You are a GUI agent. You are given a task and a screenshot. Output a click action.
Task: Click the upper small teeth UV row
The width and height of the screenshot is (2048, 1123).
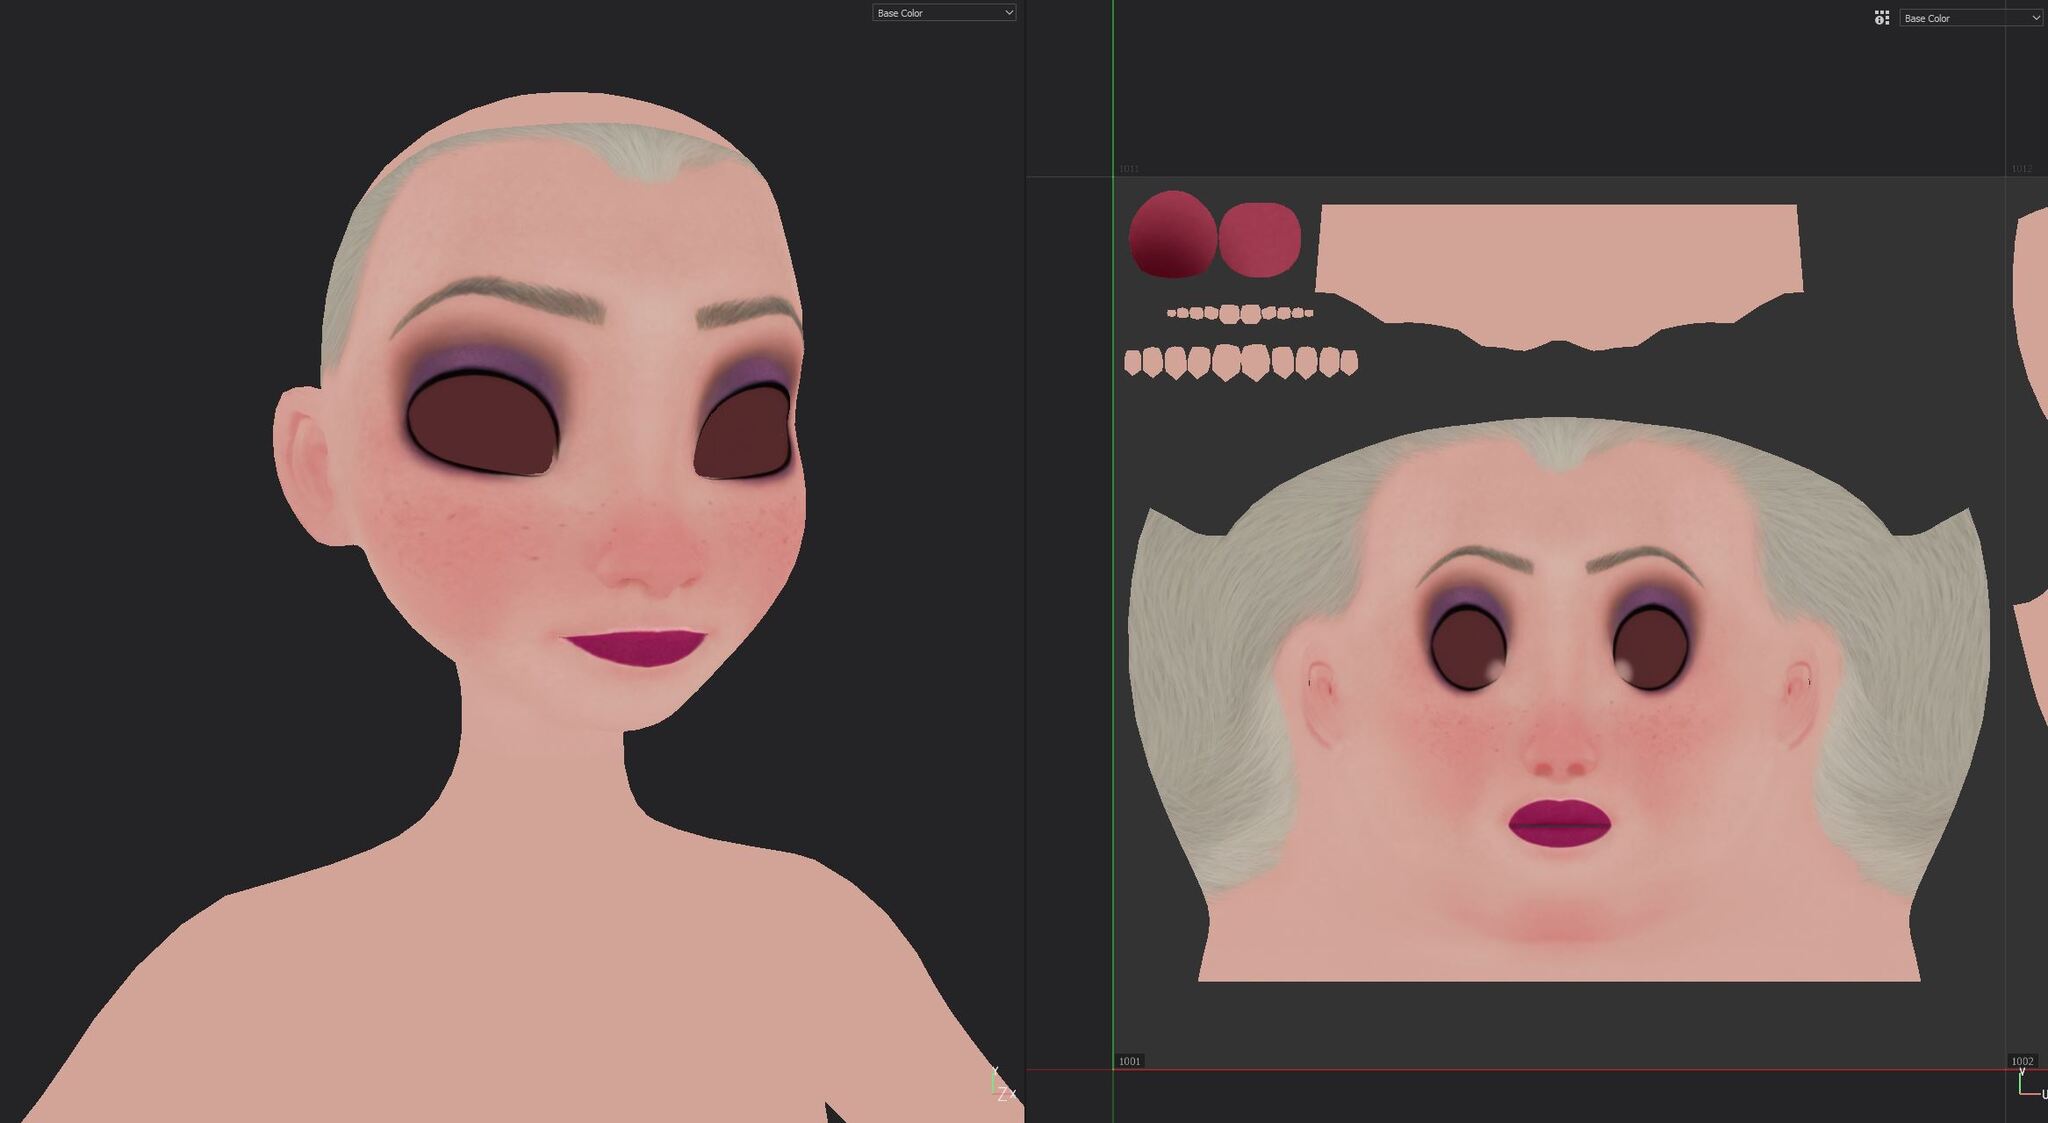pyautogui.click(x=1240, y=313)
